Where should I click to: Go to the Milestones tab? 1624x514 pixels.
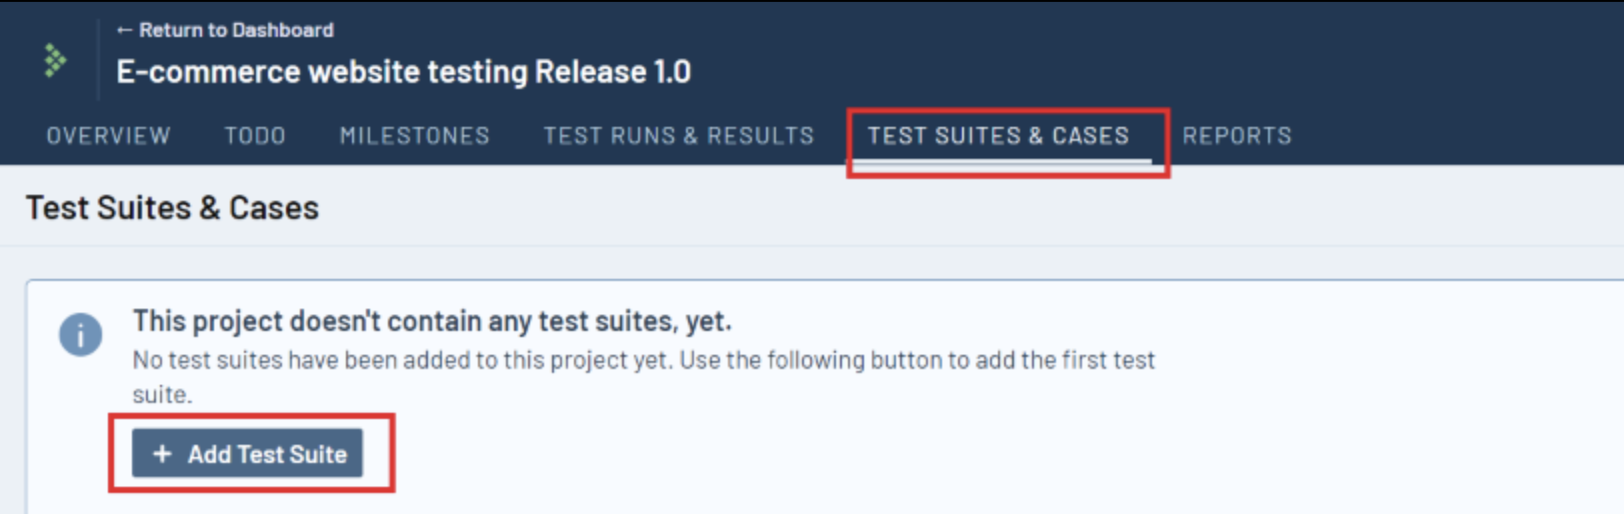(414, 136)
